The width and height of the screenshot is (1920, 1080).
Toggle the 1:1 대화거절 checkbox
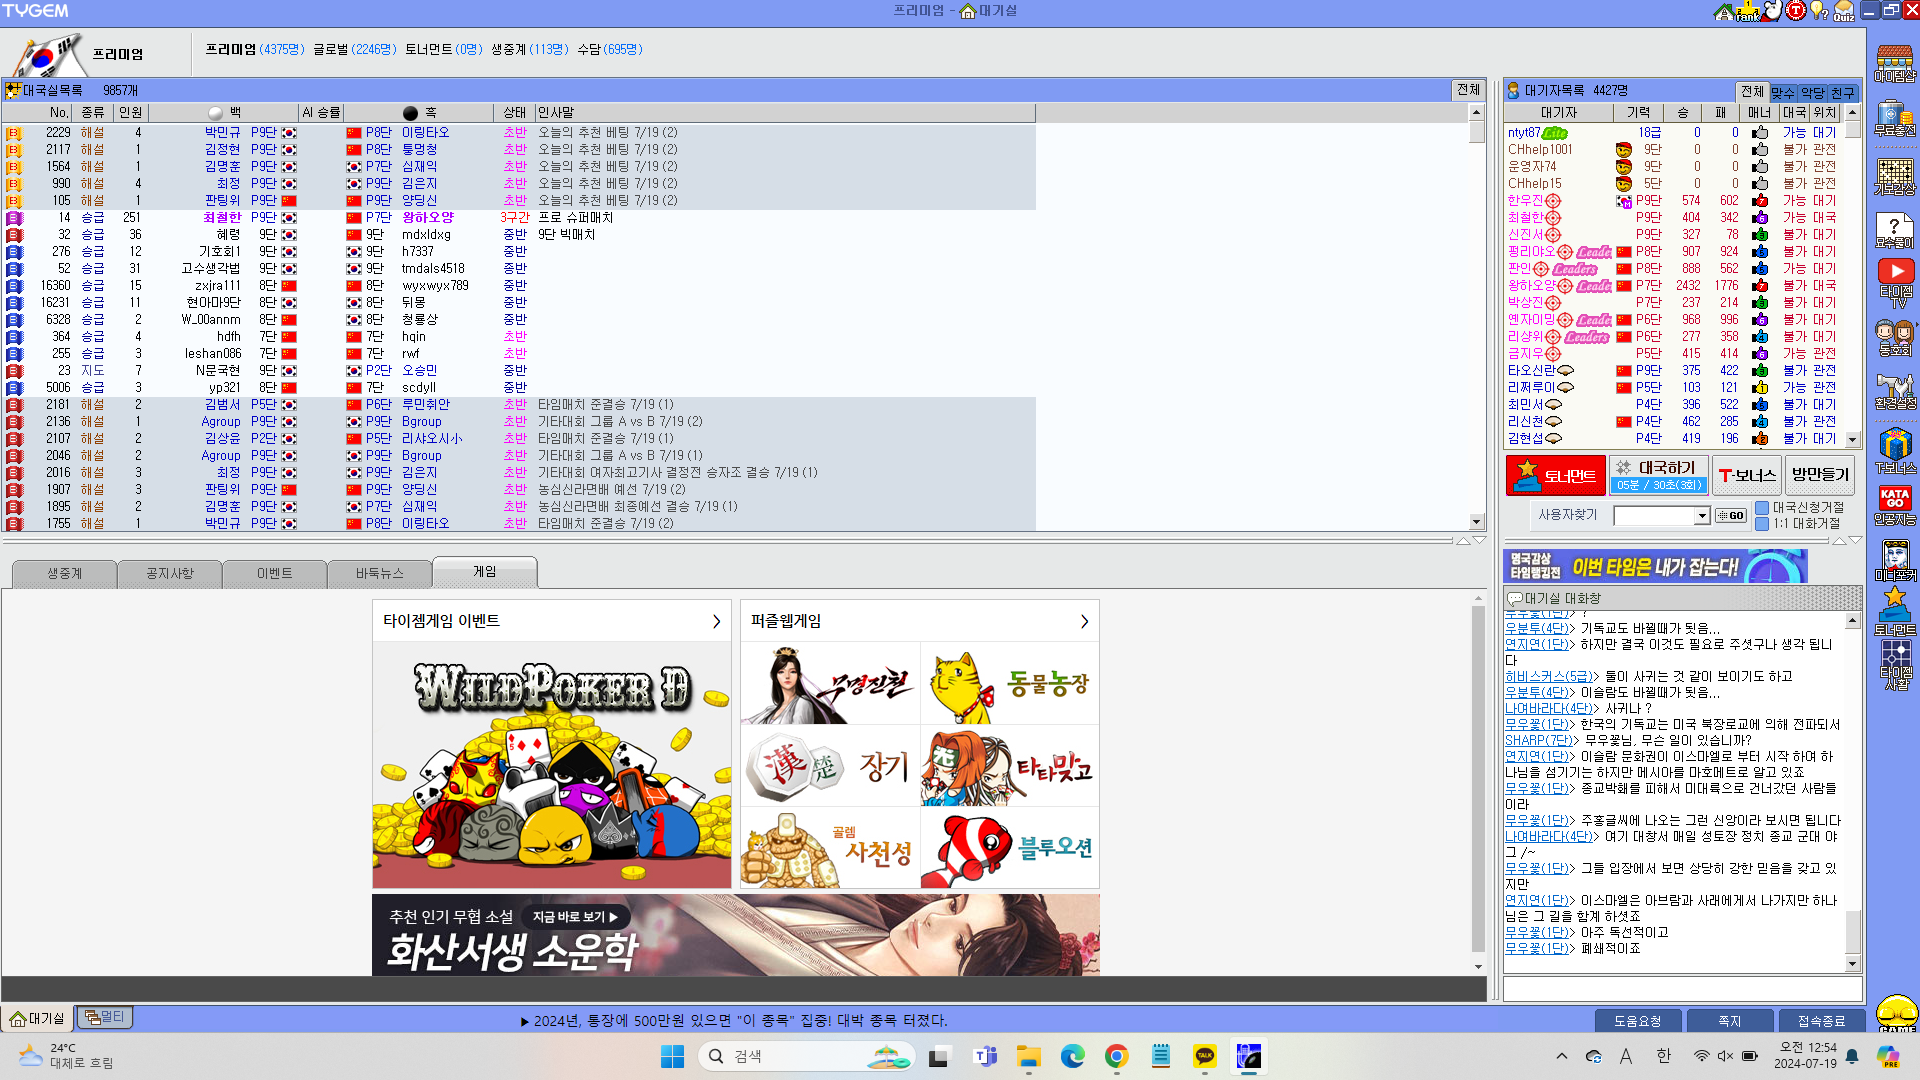[1762, 524]
